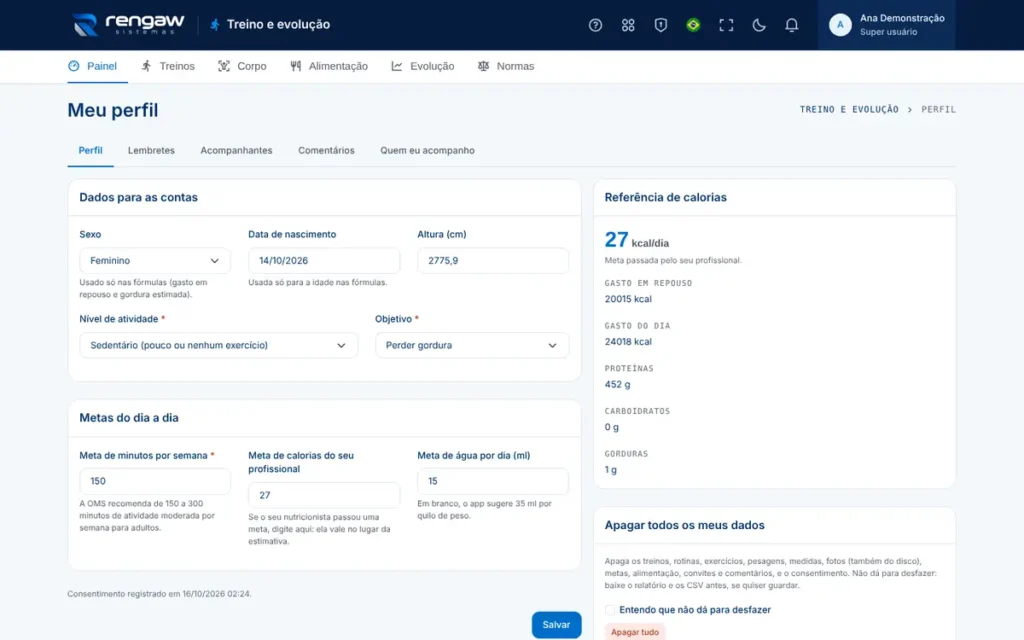
Task: Click the PERFIL breadcrumb text
Action: tap(938, 110)
